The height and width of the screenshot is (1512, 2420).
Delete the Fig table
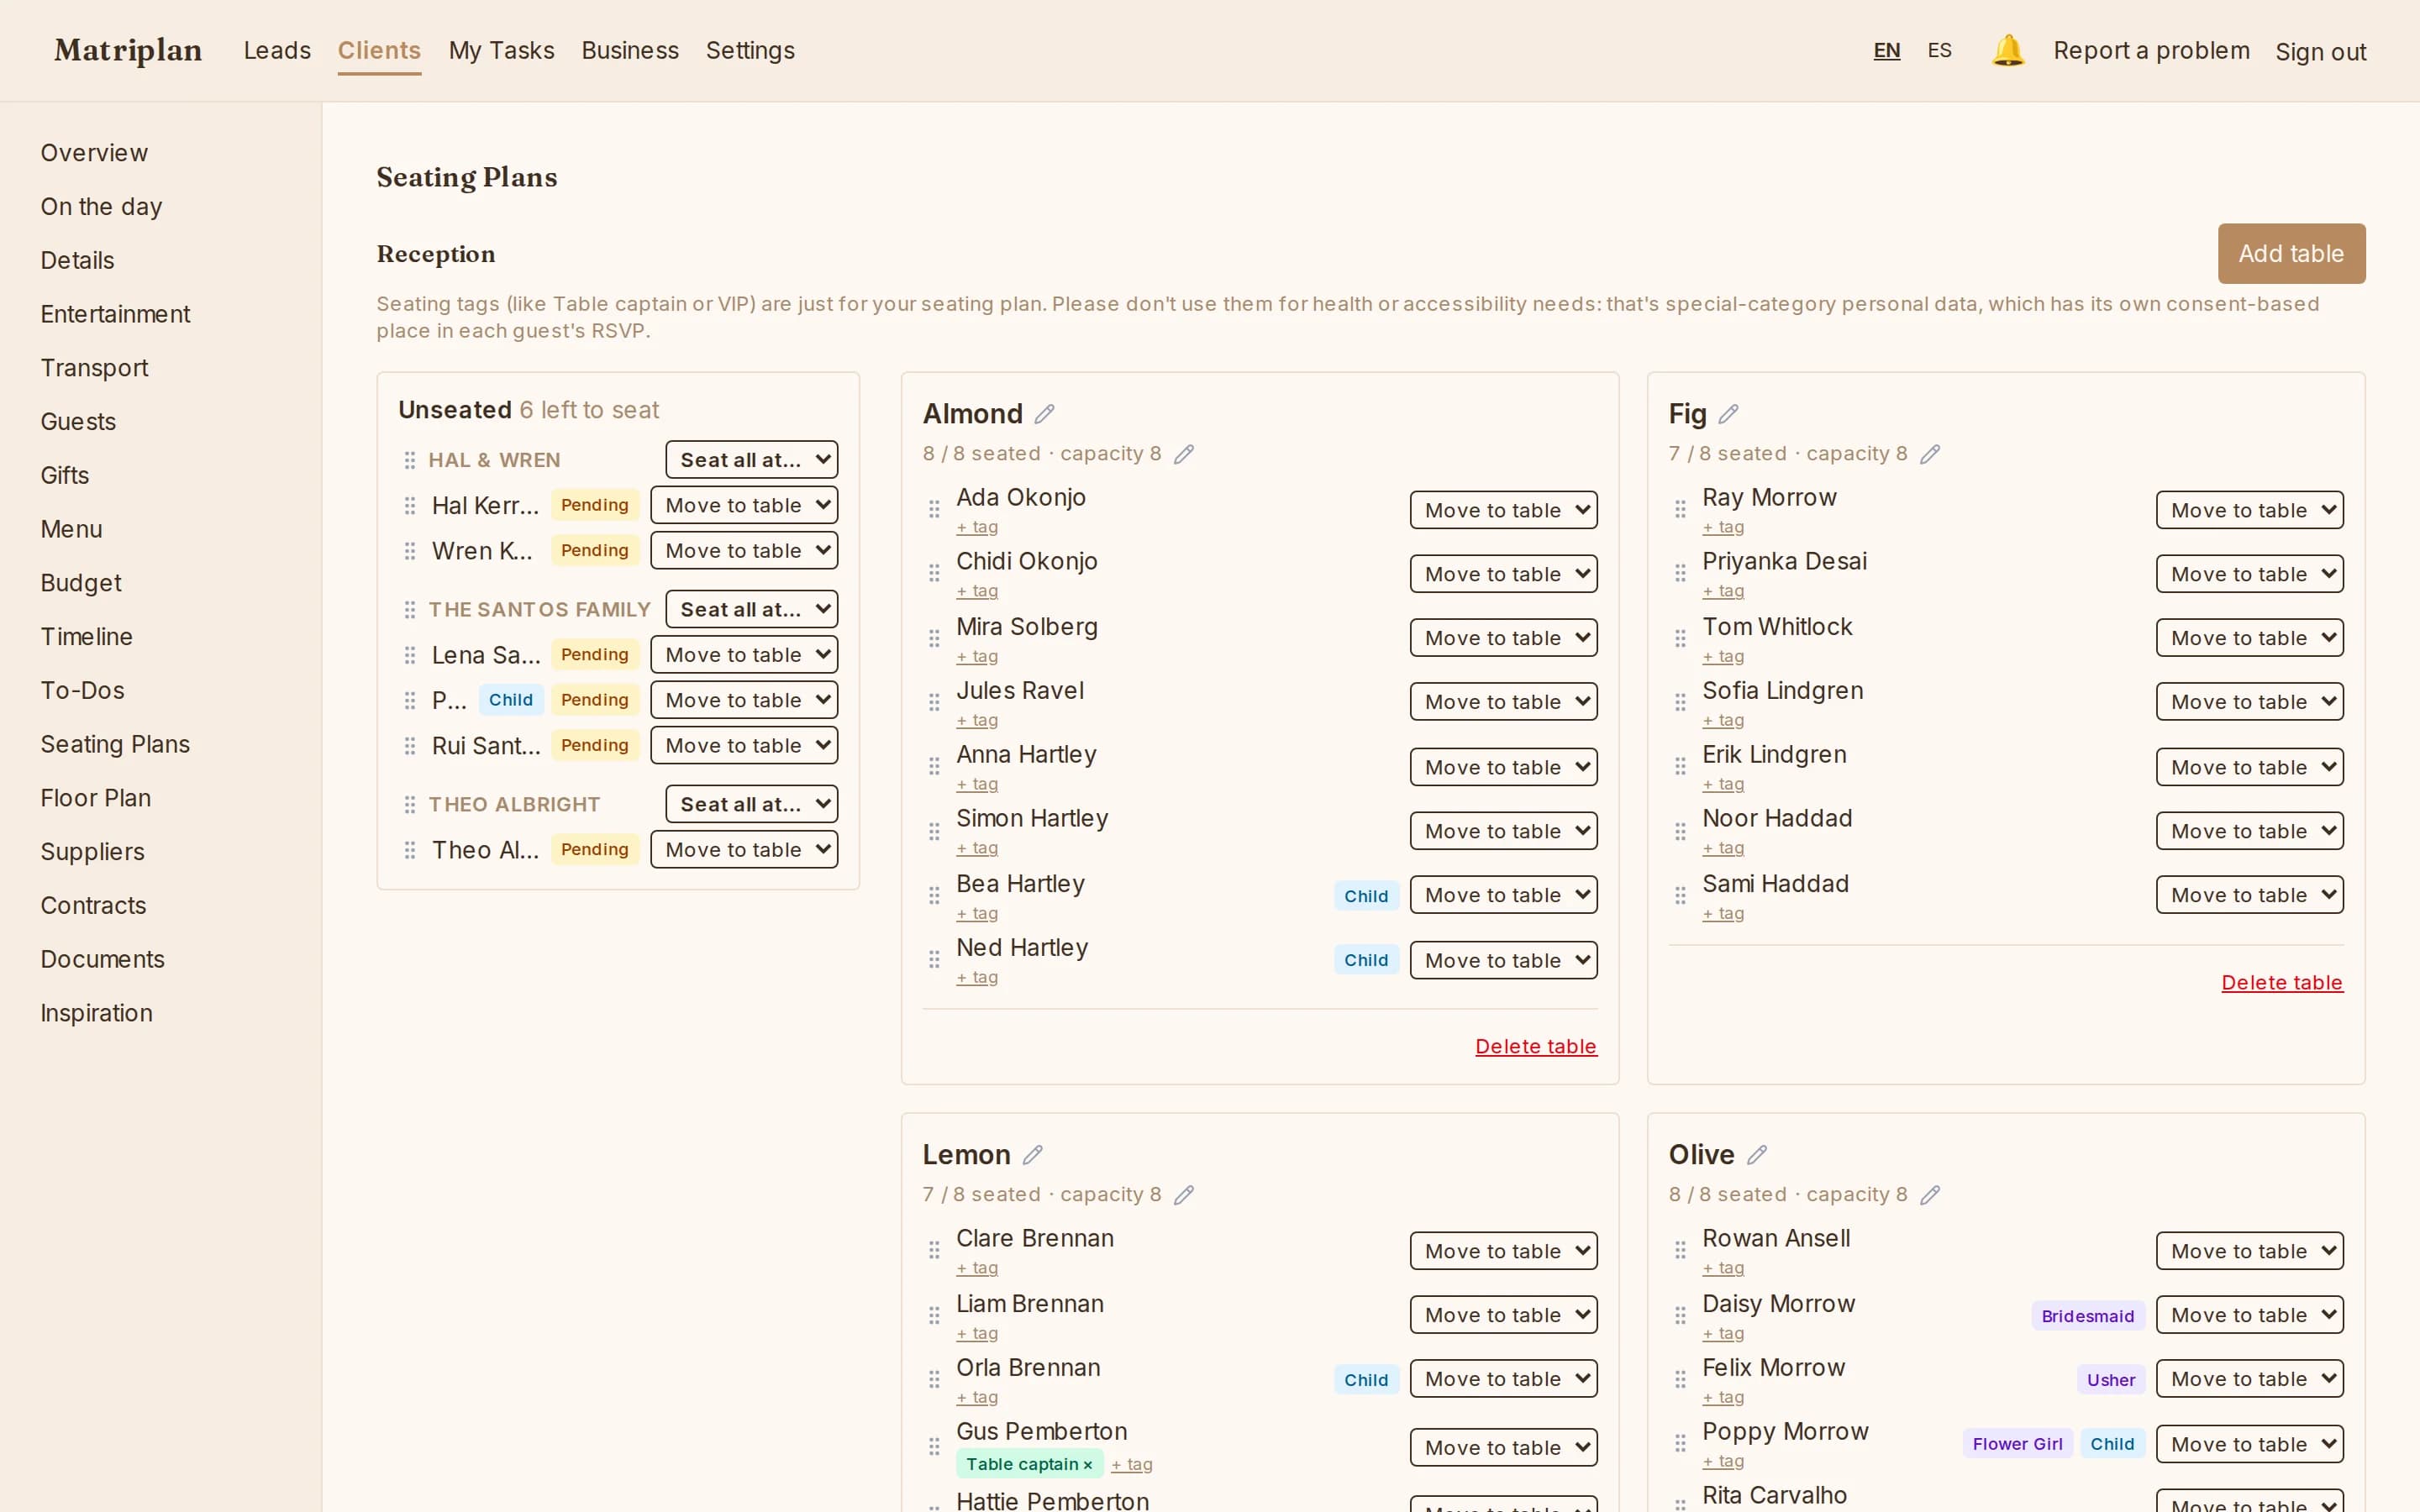(2282, 983)
